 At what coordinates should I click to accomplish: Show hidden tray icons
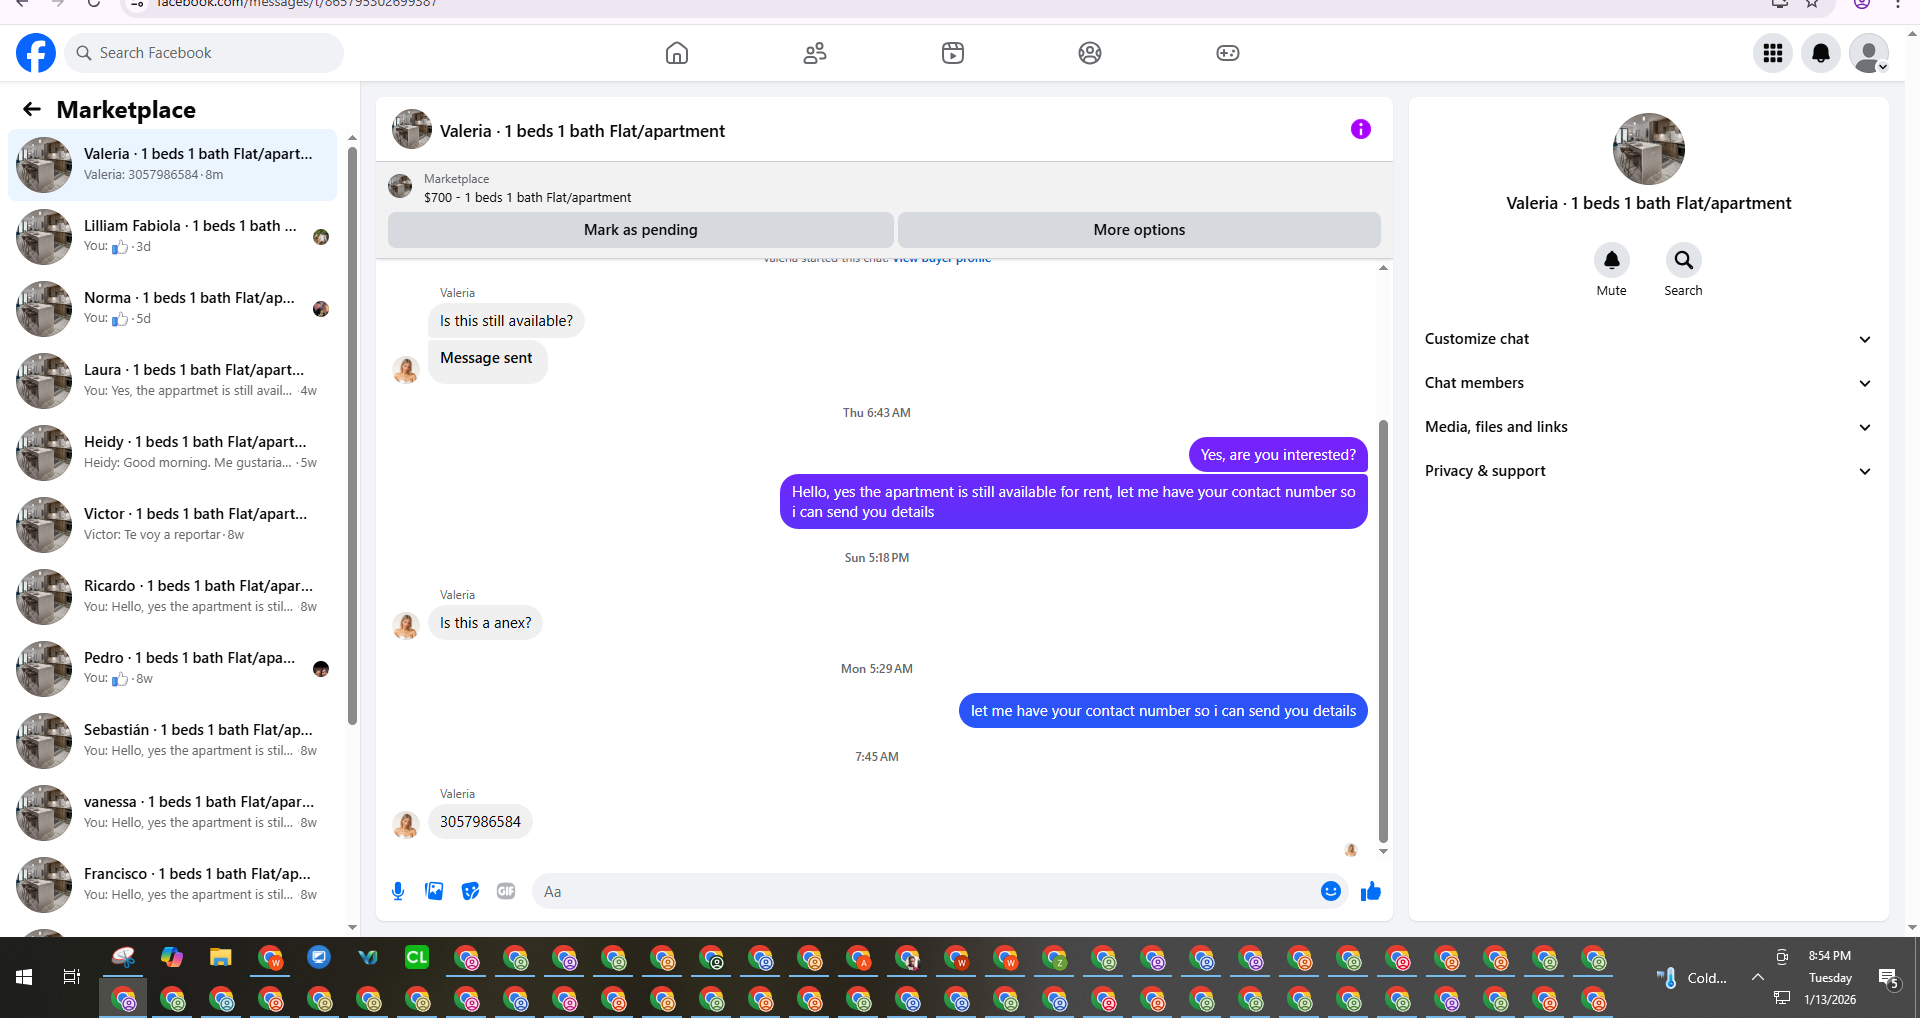tap(1757, 977)
